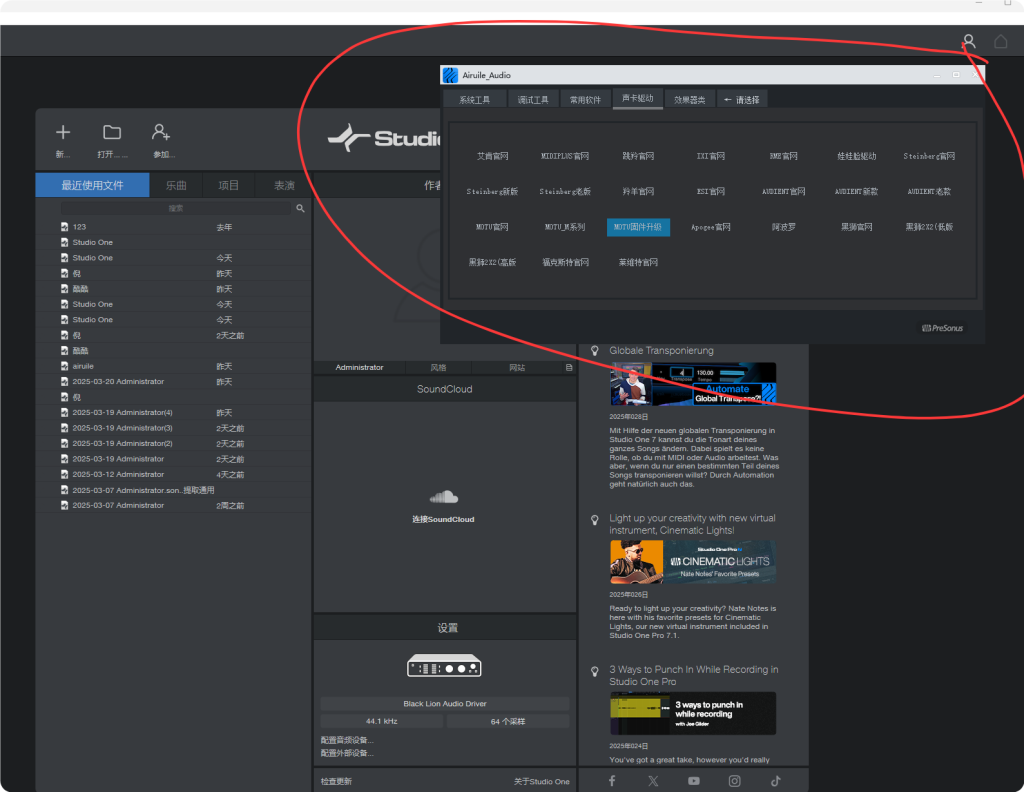Click the audio interface device icon under 设置
This screenshot has width=1024, height=792.
(444, 667)
